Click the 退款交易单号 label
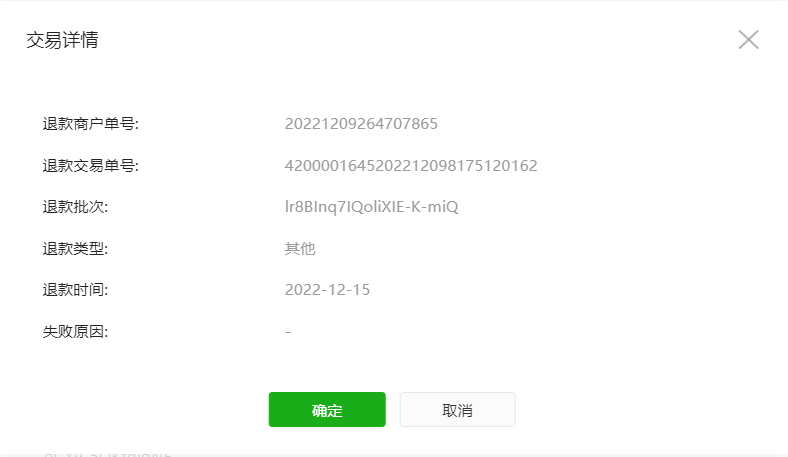The height and width of the screenshot is (457, 788). (90, 165)
